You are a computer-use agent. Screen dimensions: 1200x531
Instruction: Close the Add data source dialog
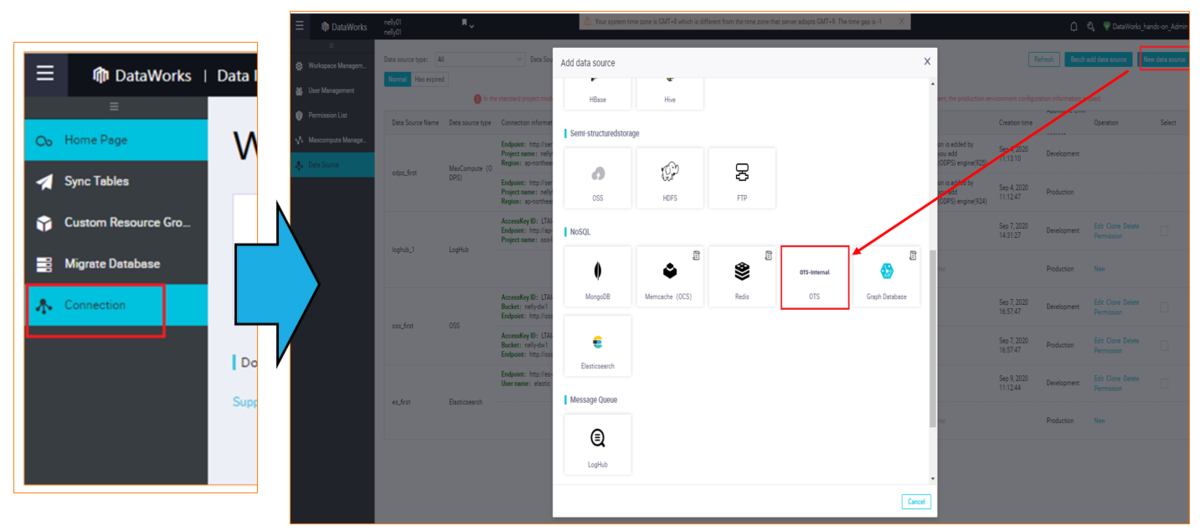pos(927,62)
